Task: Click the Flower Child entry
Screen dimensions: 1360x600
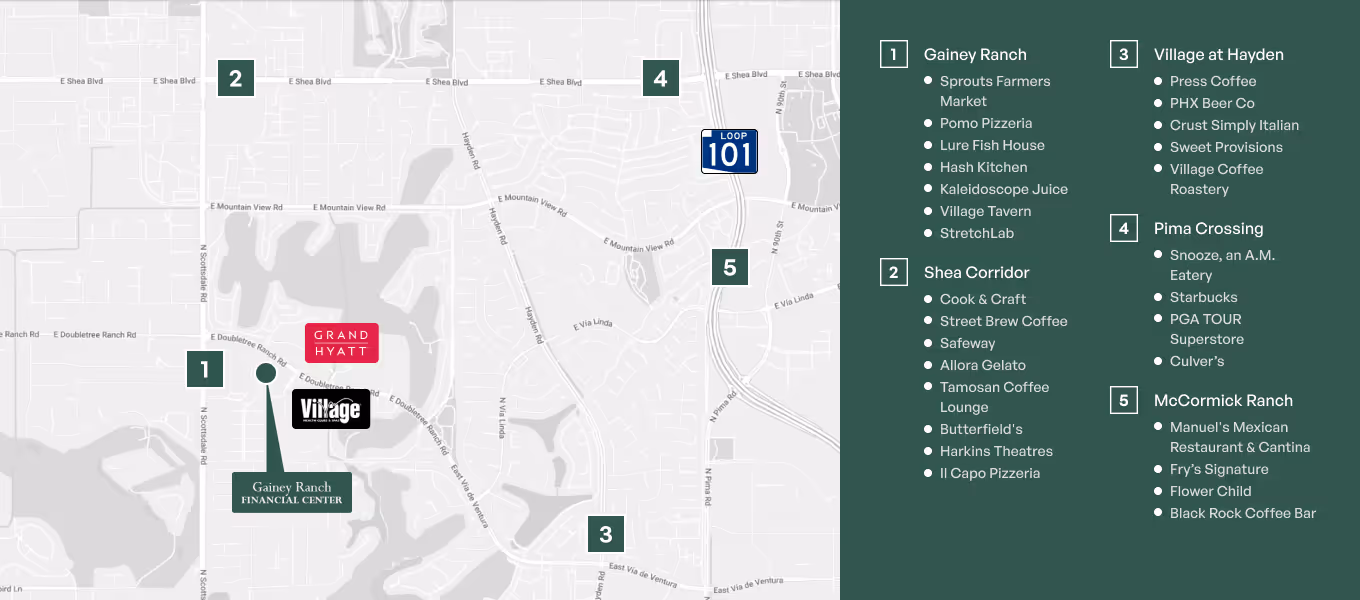Action: [x=1211, y=491]
